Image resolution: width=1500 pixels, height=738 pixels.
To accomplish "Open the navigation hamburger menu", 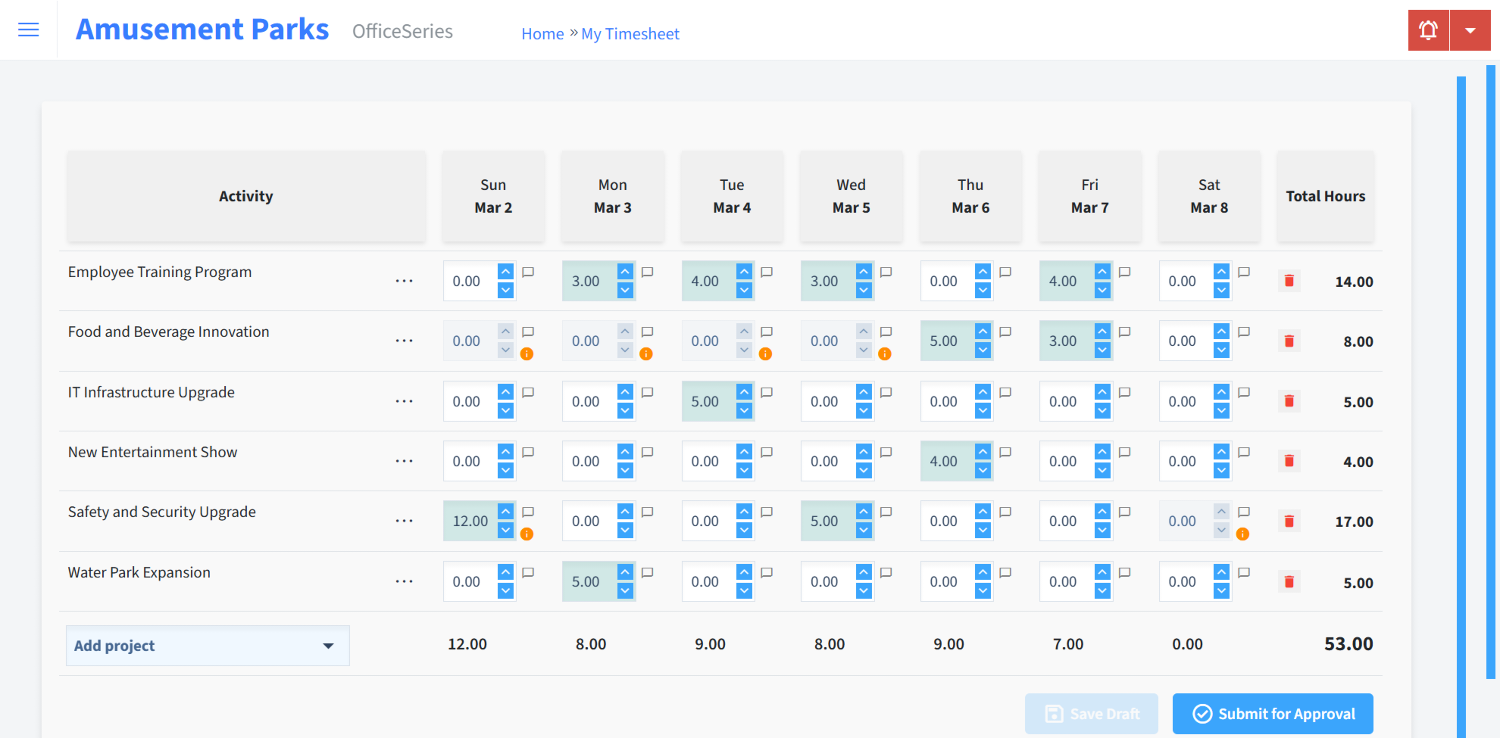I will 28,29.
